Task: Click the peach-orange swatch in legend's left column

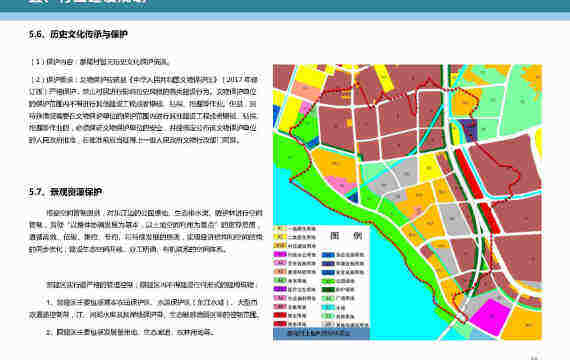Action: (280, 272)
